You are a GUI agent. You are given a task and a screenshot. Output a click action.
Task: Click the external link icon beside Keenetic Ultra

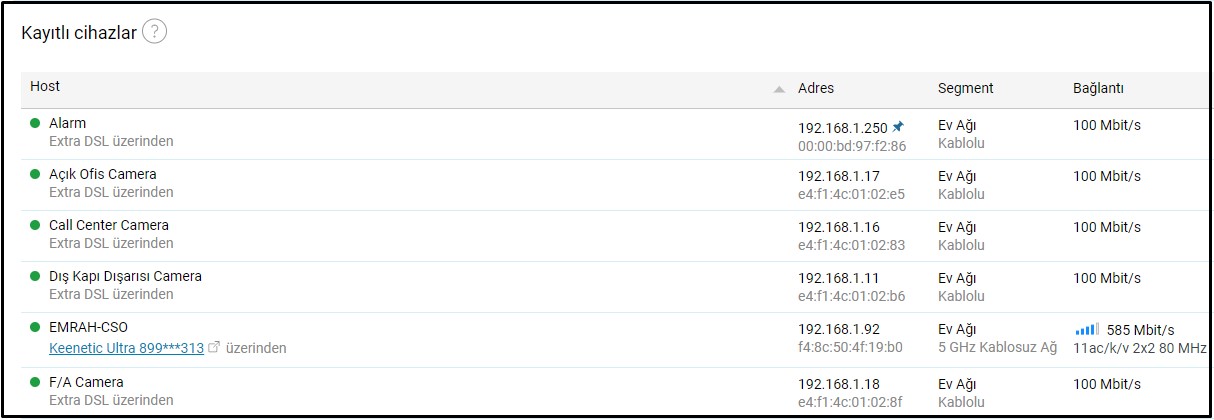[214, 348]
